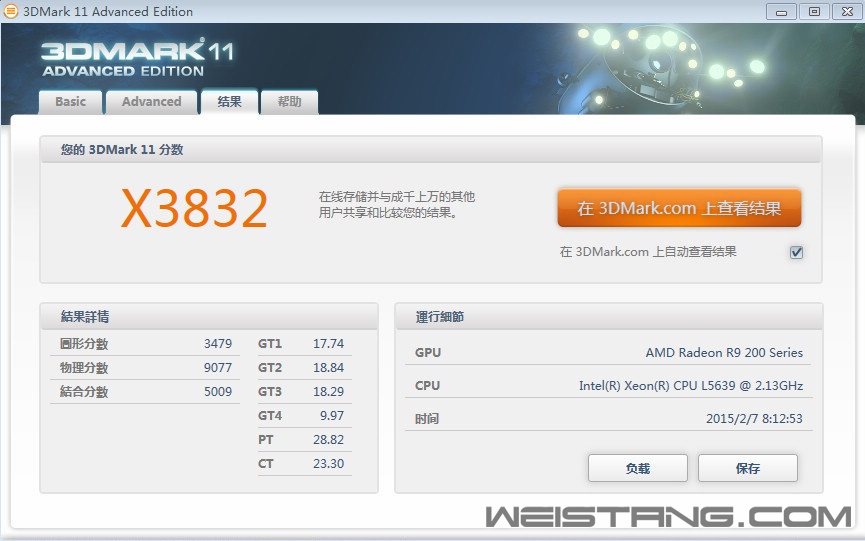Click the 物理分數 label
The image size is (865, 541).
tap(84, 368)
